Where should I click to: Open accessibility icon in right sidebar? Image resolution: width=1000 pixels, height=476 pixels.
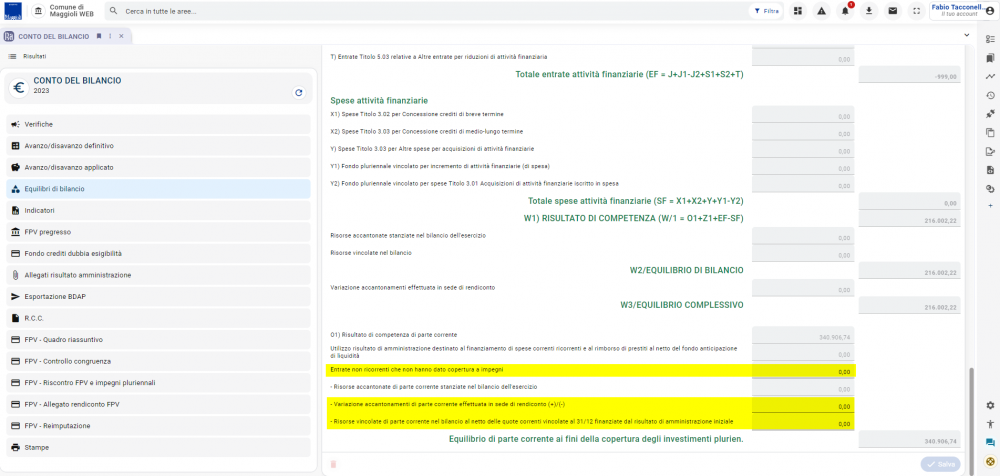click(990, 424)
